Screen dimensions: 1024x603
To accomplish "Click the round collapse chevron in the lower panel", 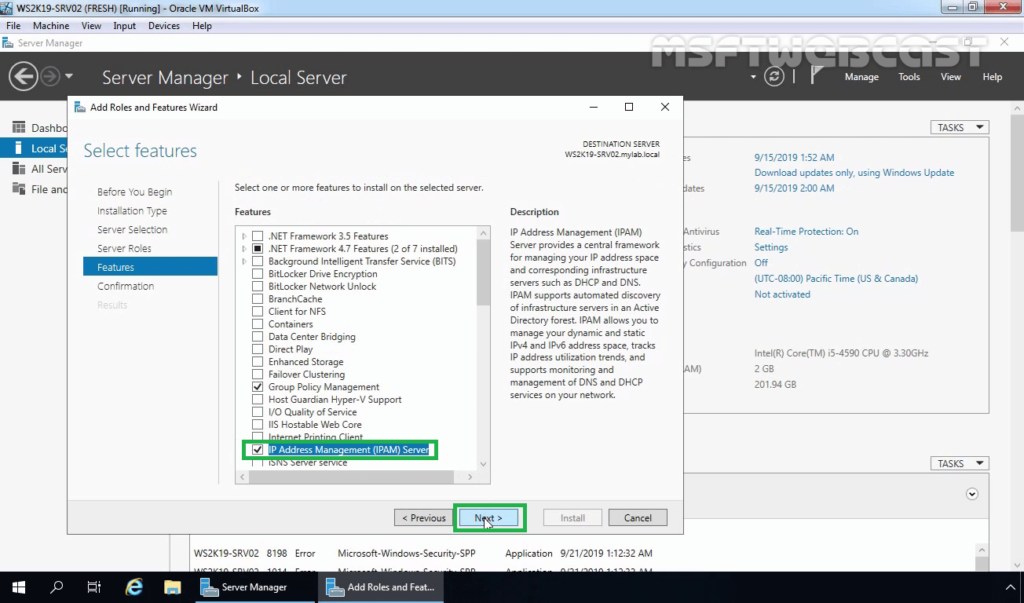I will 972,494.
